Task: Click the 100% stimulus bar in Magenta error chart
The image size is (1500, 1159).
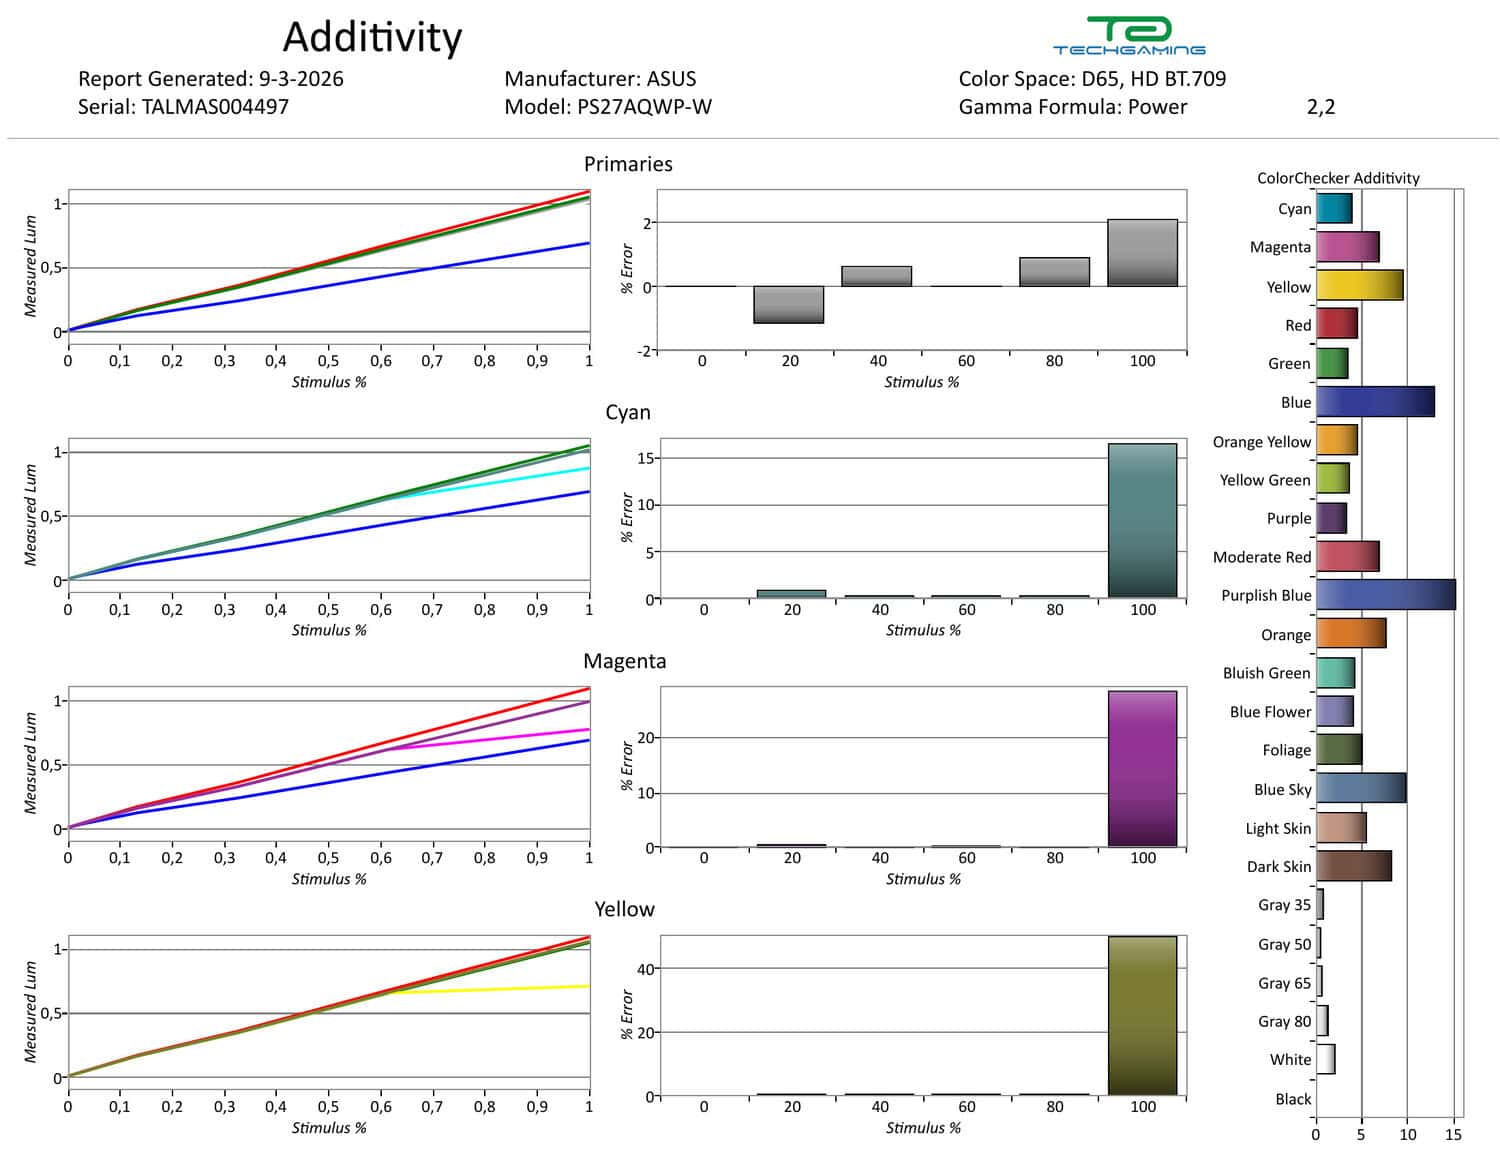Action: tap(1142, 768)
